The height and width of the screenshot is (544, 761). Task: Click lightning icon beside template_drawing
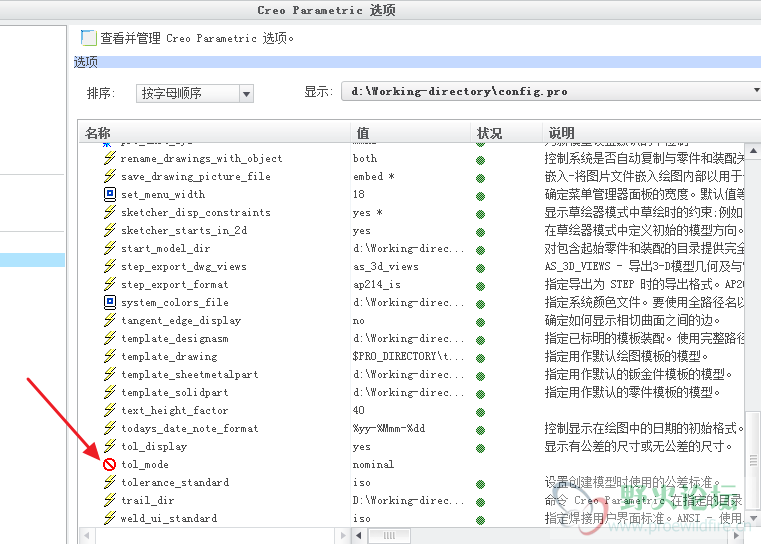[110, 356]
